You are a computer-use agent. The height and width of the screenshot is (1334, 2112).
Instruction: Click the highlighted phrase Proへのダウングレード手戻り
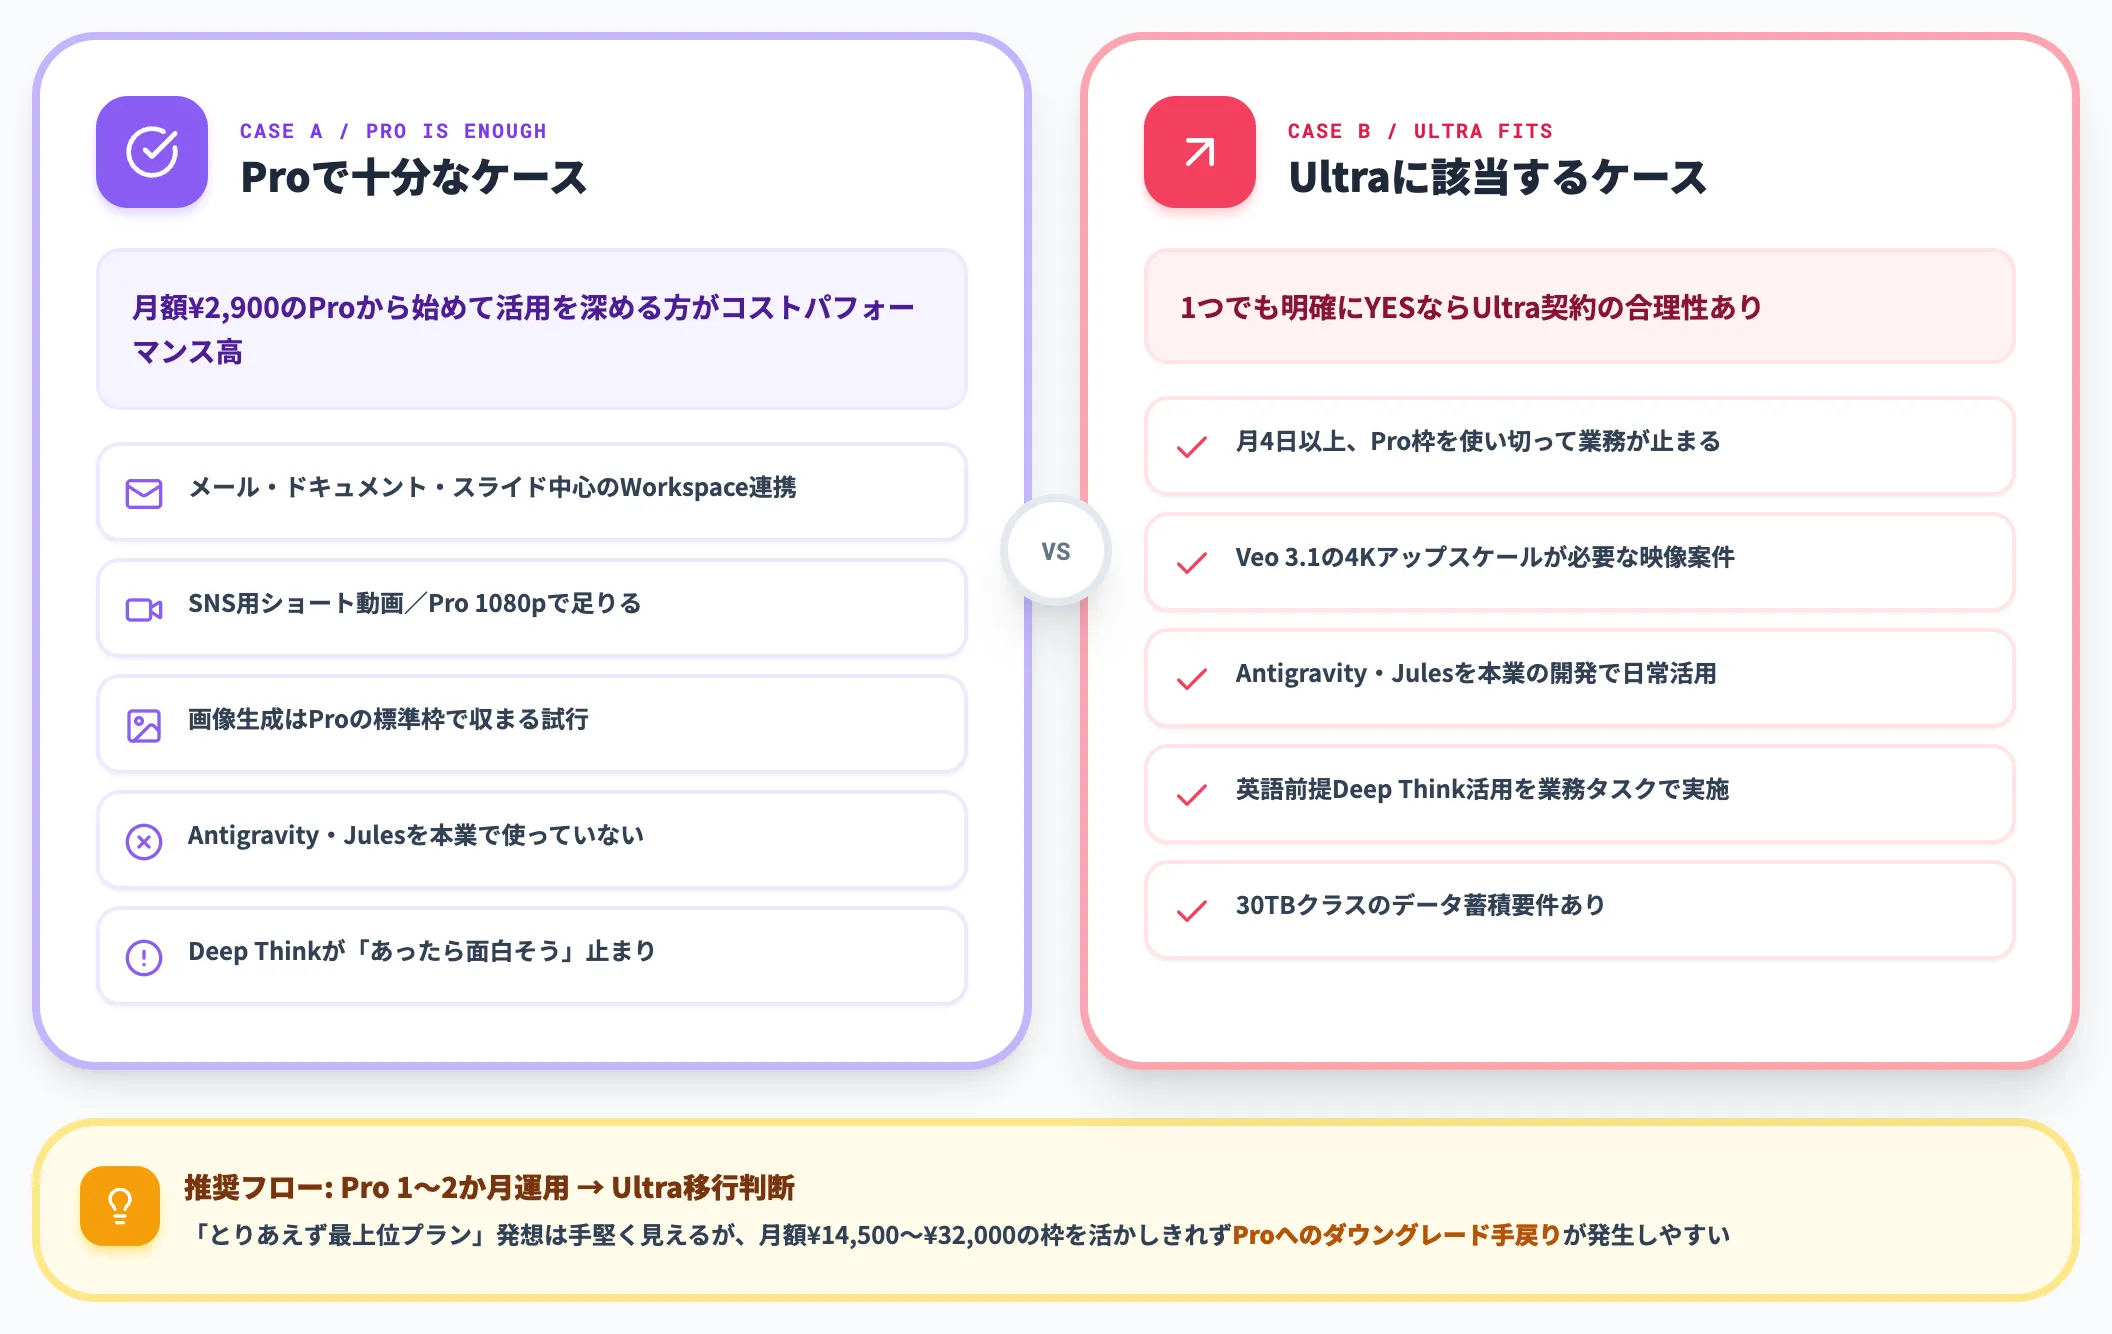[x=1397, y=1236]
